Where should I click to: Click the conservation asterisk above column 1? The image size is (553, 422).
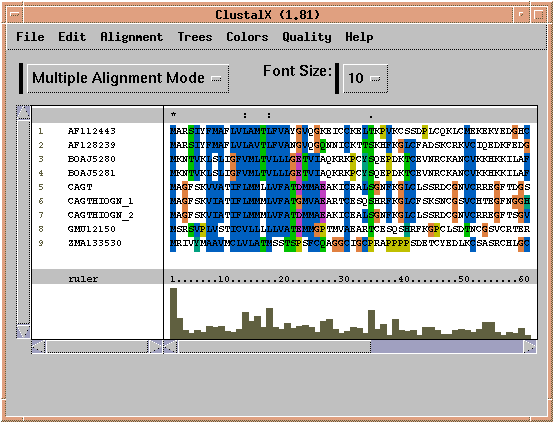tap(173, 115)
